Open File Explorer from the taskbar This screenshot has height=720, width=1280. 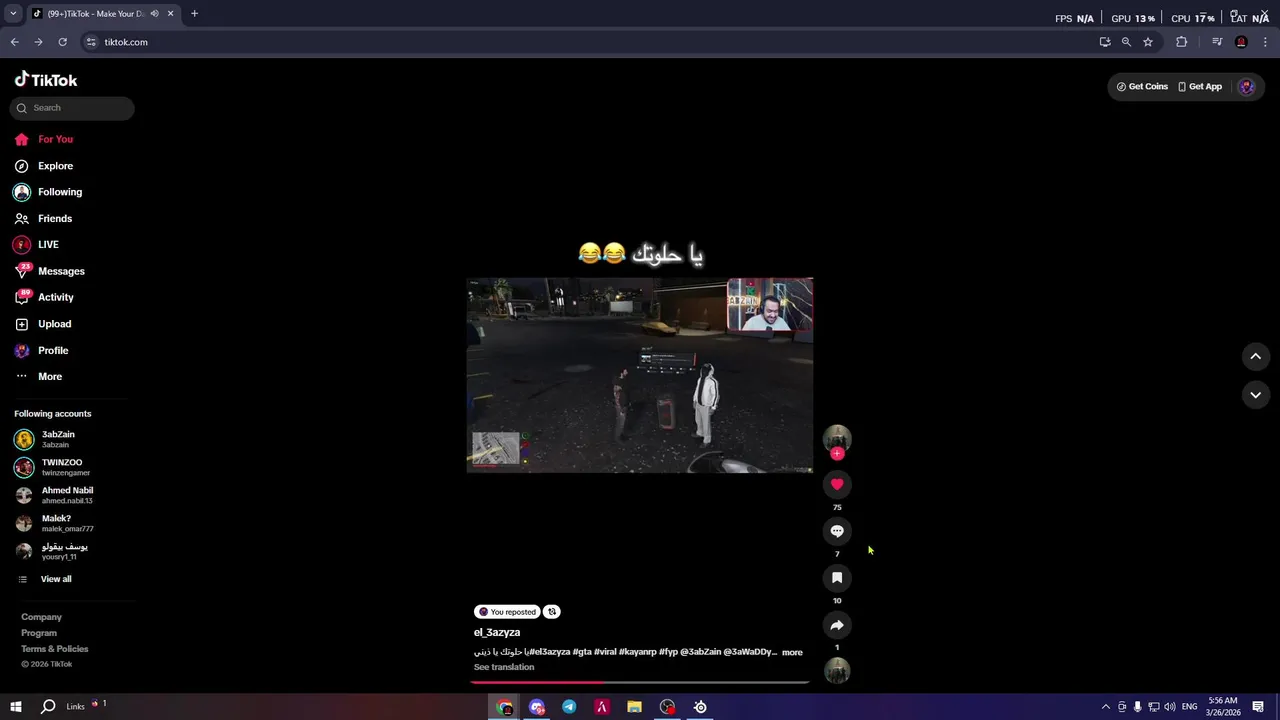click(x=634, y=707)
